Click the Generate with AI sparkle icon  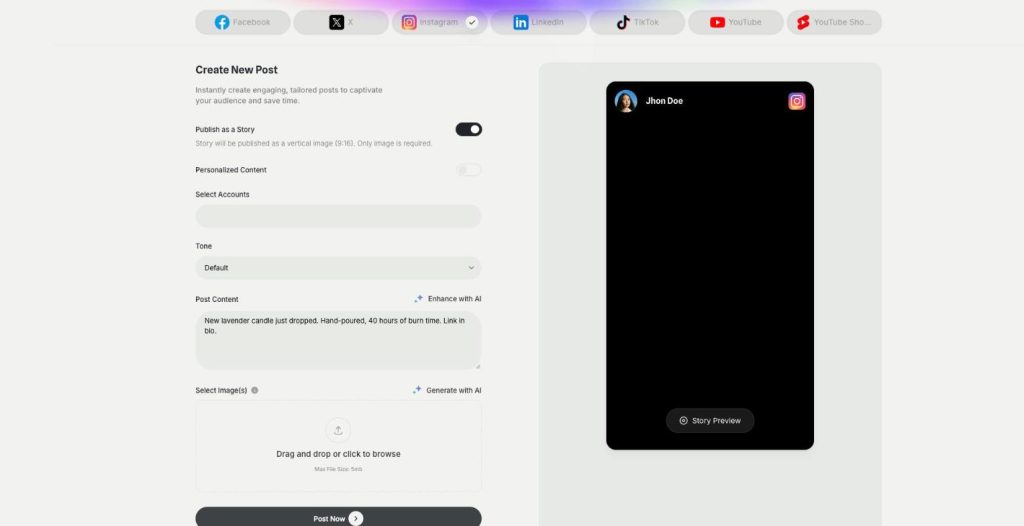point(417,390)
